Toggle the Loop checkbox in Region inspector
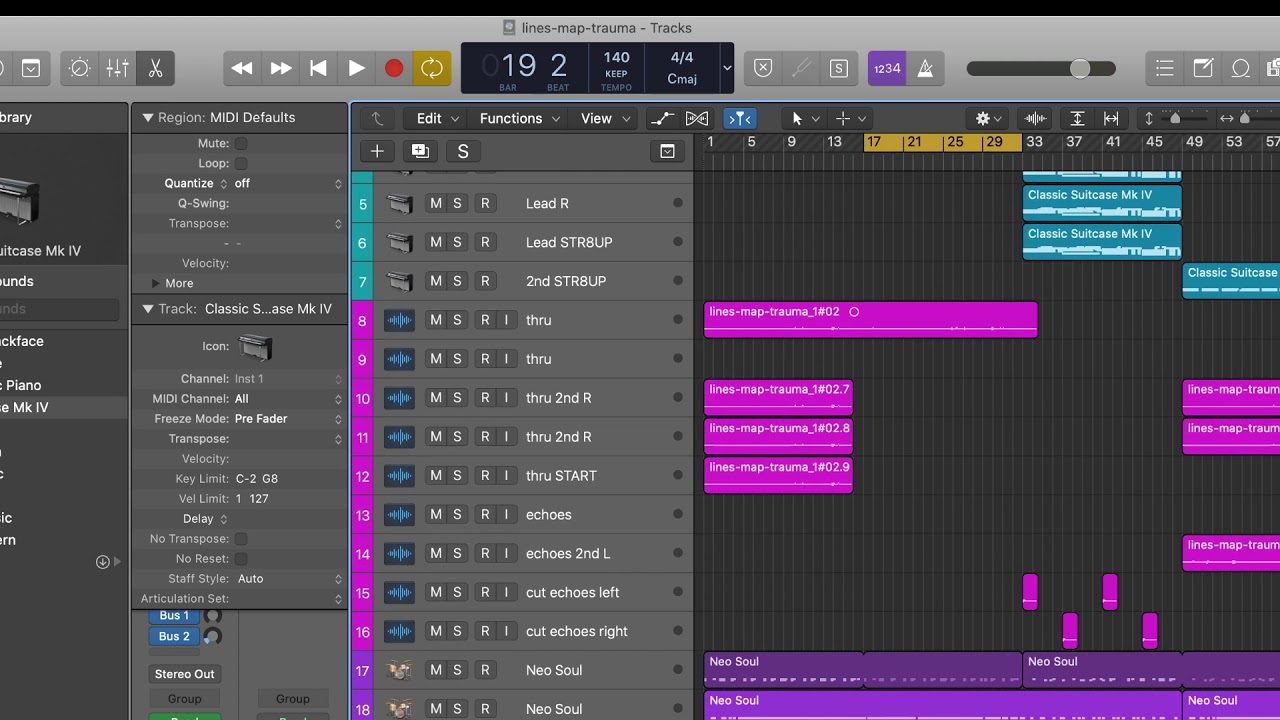This screenshot has width=1280, height=720. point(241,164)
